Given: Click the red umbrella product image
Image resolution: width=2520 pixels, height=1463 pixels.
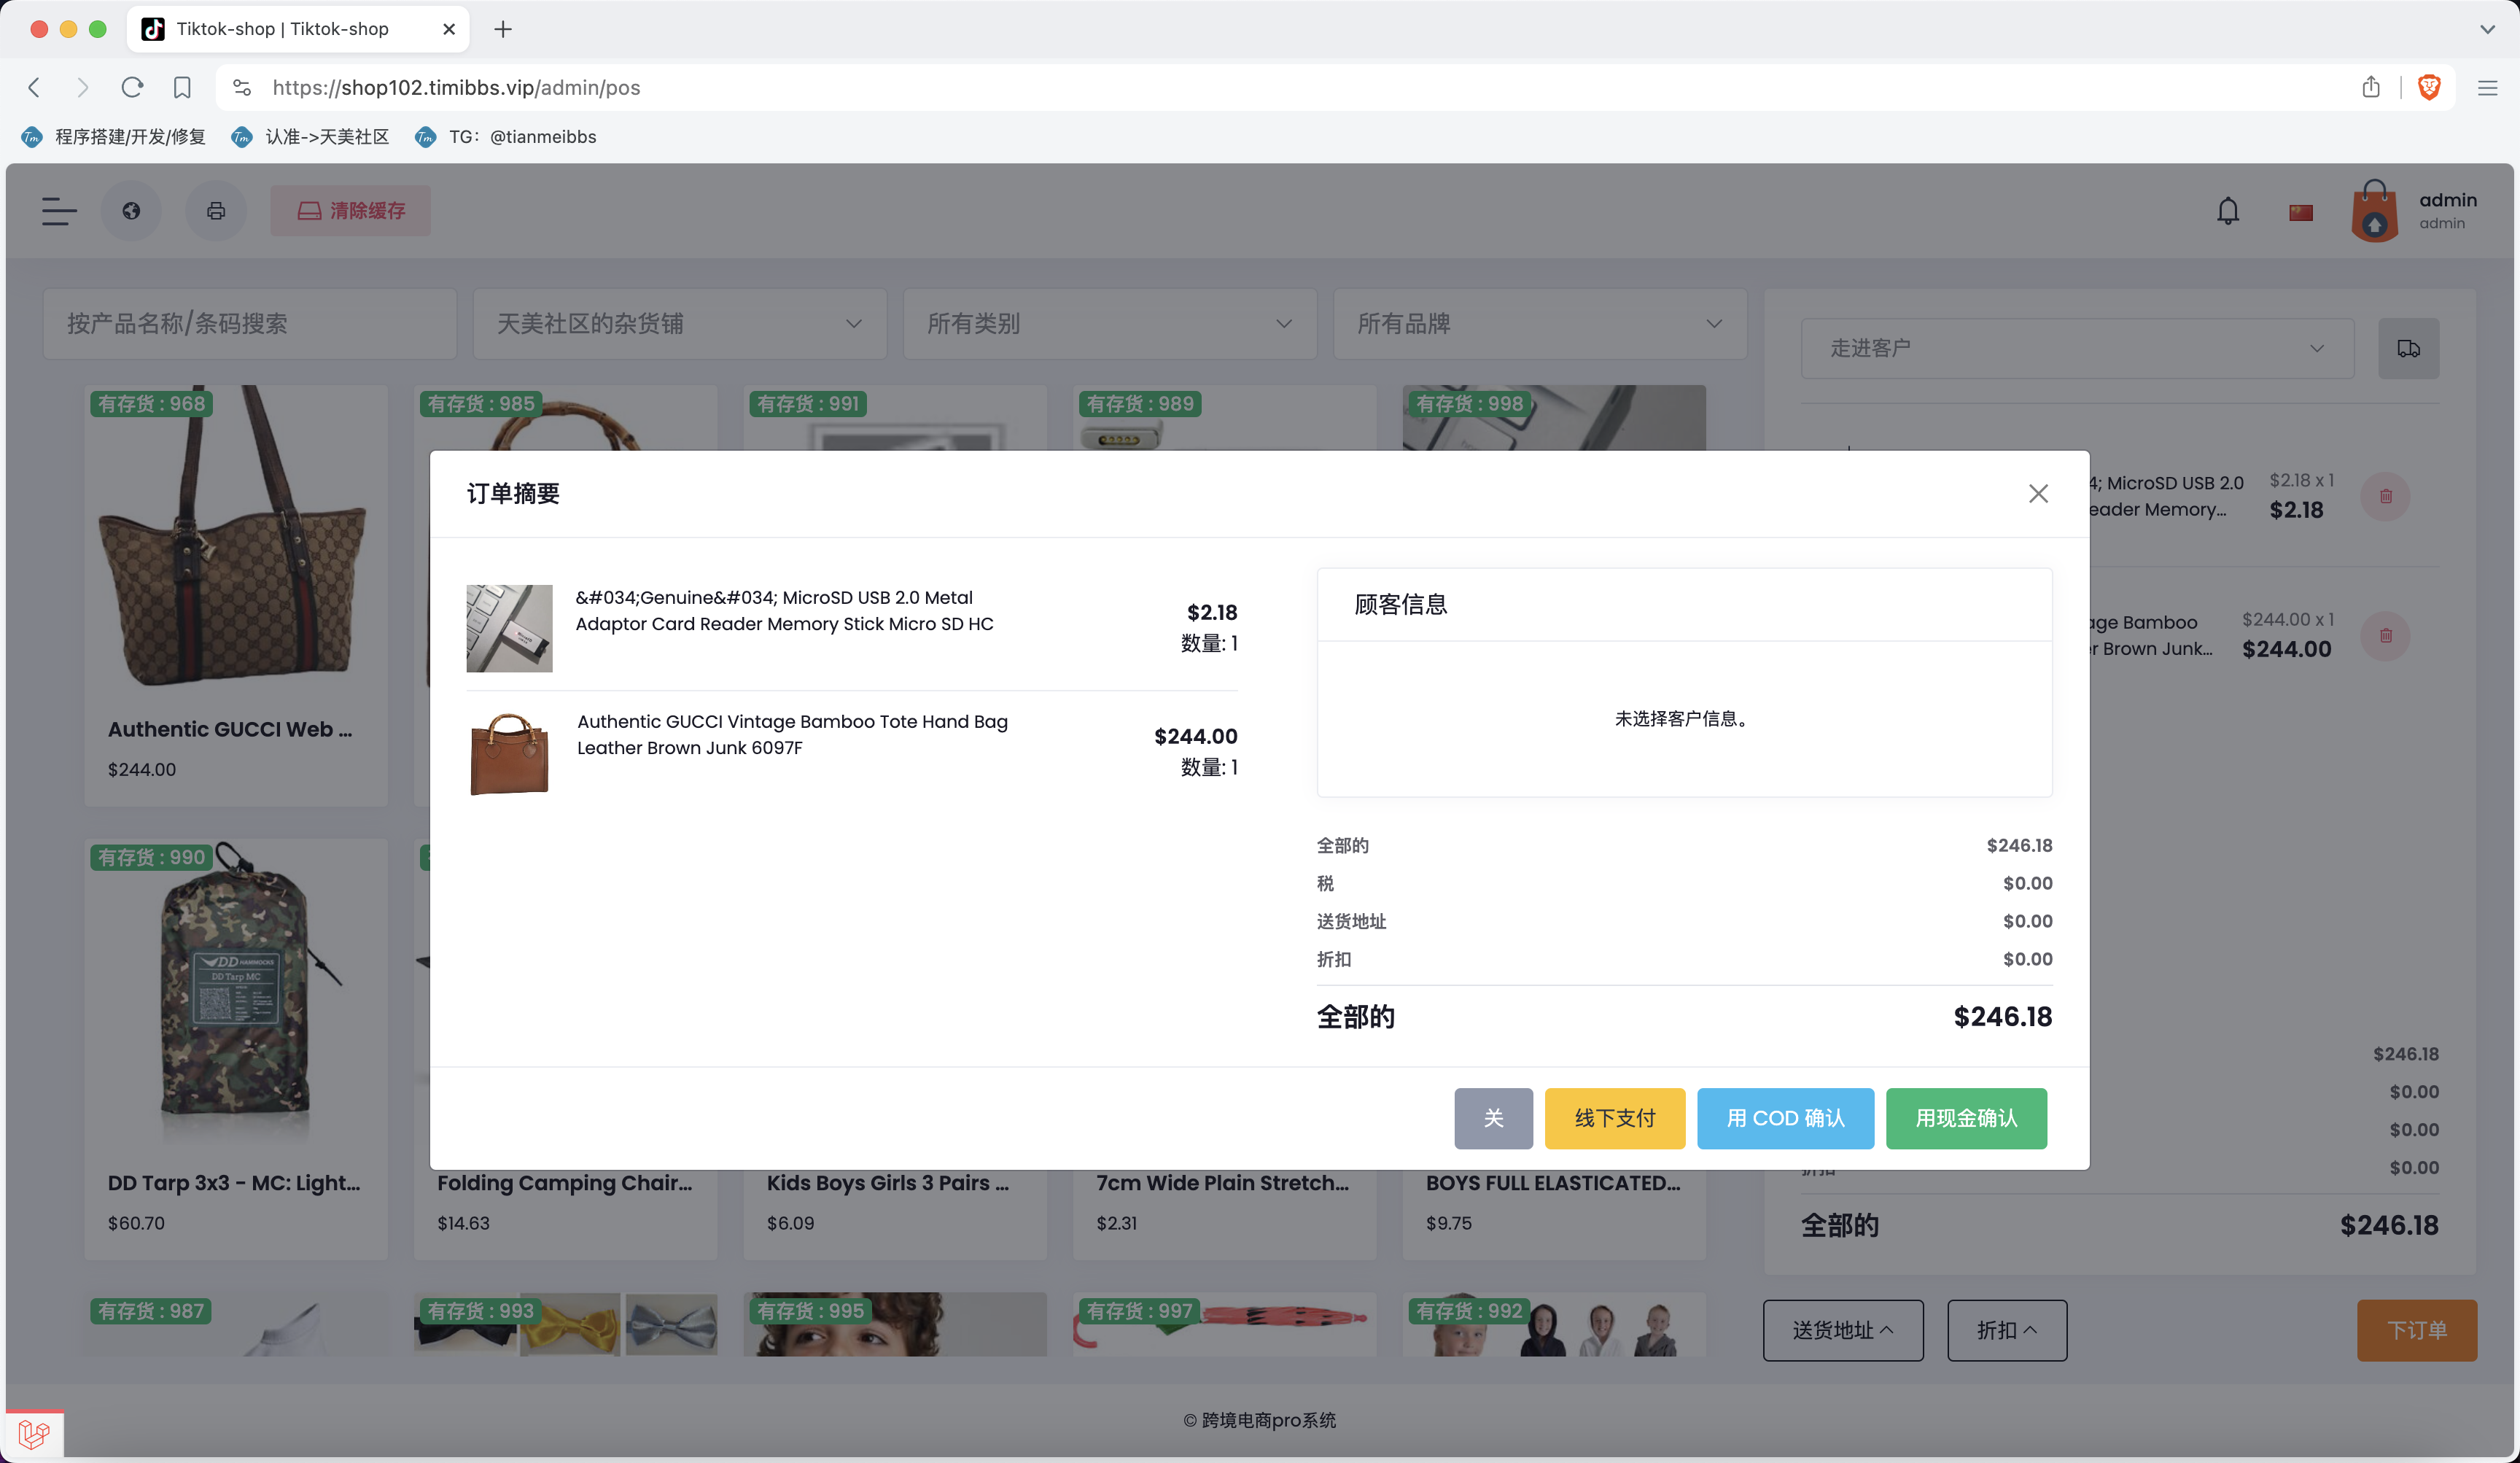Looking at the screenshot, I should 1224,1324.
